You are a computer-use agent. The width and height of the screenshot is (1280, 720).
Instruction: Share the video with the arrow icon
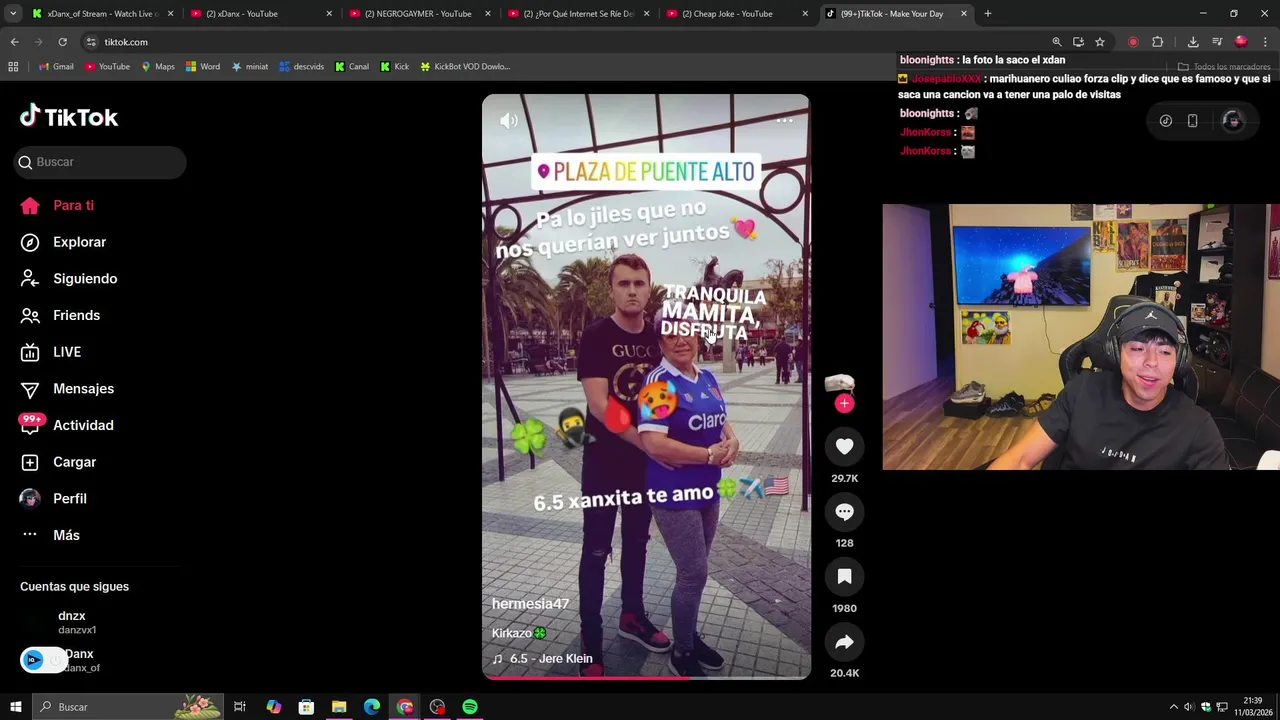pyautogui.click(x=844, y=642)
